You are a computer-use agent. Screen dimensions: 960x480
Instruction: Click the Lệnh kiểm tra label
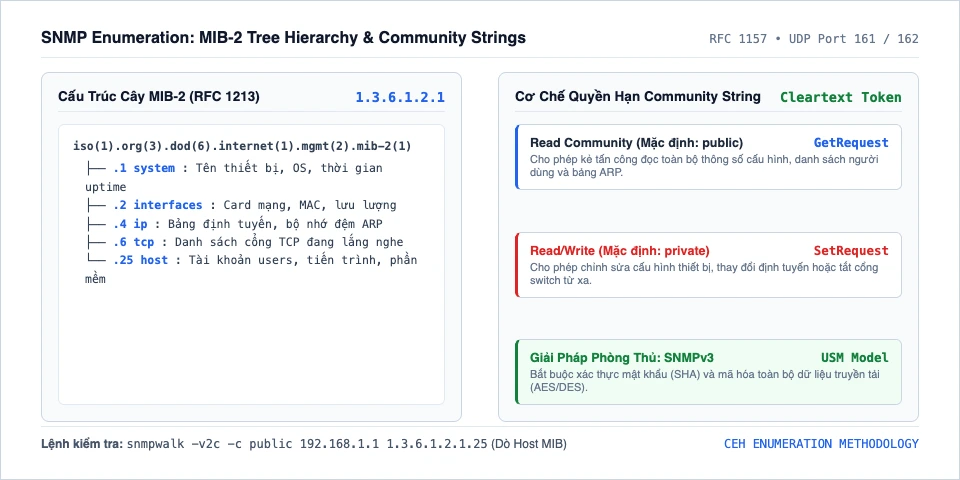[82, 444]
